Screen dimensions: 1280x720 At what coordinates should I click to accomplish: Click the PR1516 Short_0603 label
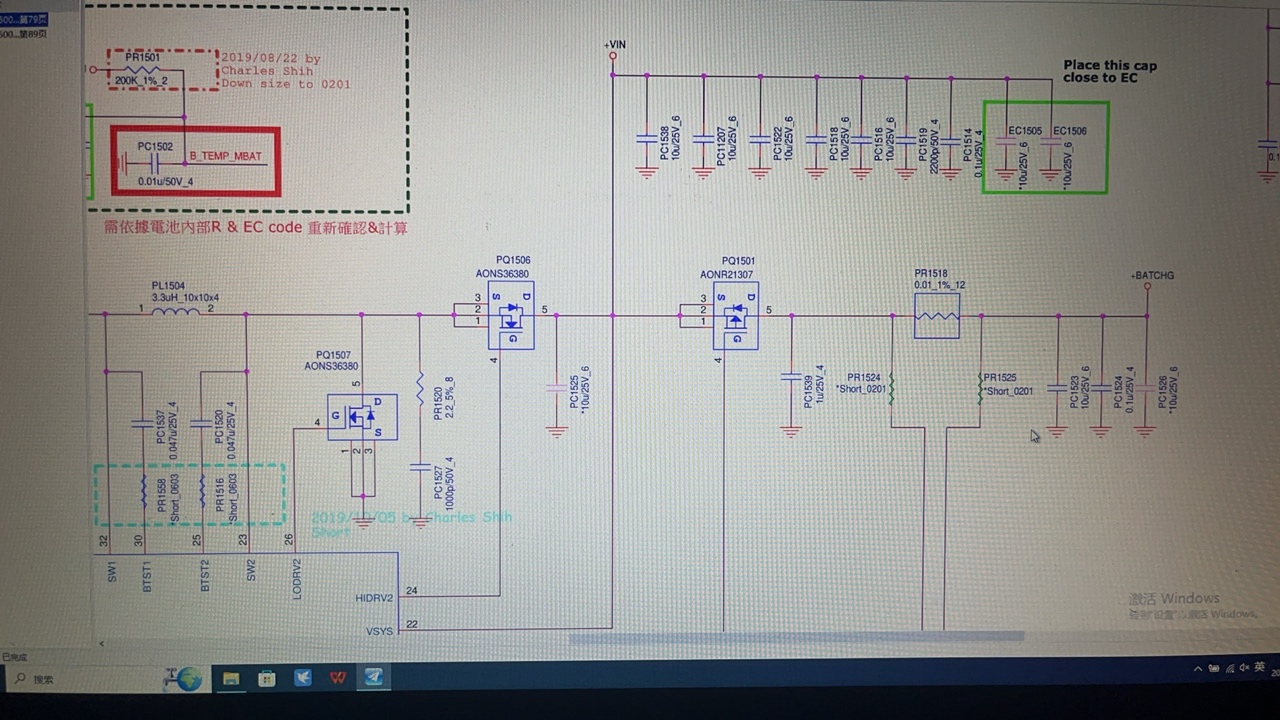click(x=226, y=497)
